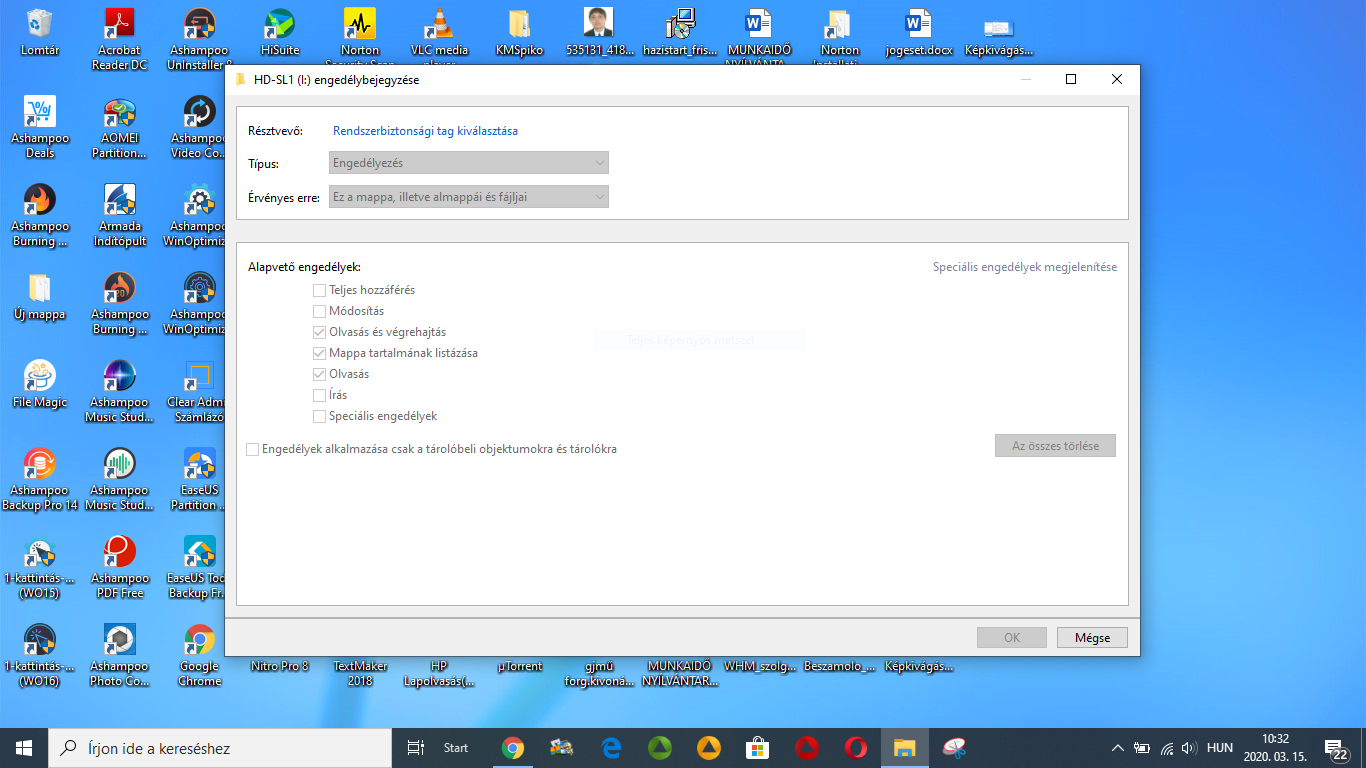Tick the Módosítás permission checkbox
Image resolution: width=1366 pixels, height=768 pixels.
(320, 311)
